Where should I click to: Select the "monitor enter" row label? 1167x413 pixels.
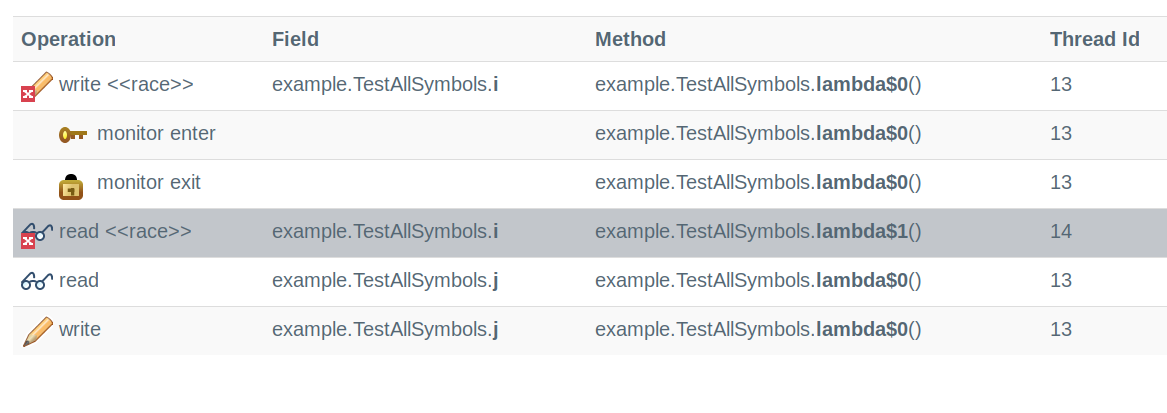click(x=156, y=134)
